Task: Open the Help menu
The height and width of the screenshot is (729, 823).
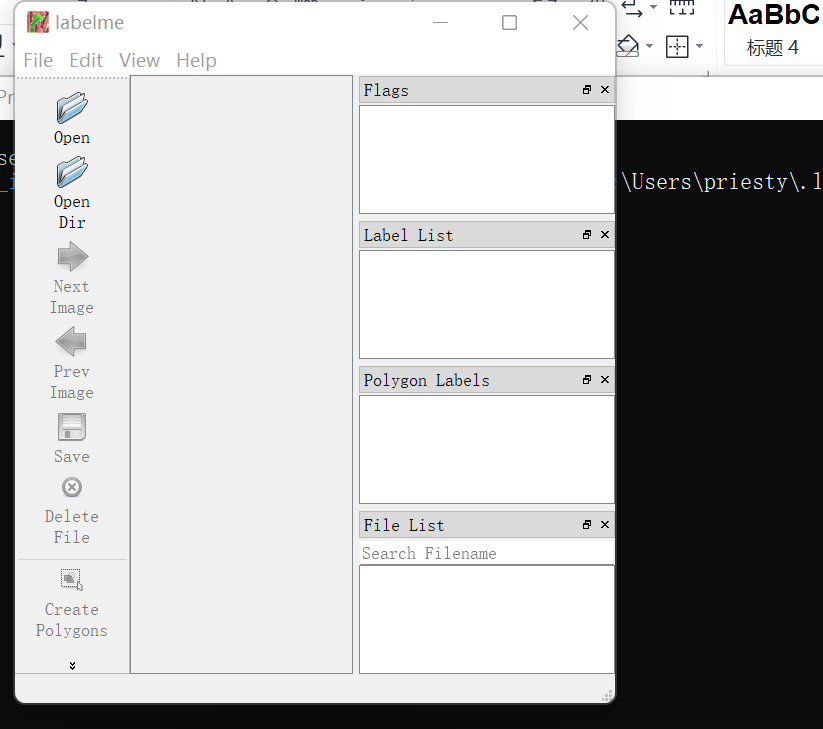Action: 196,60
